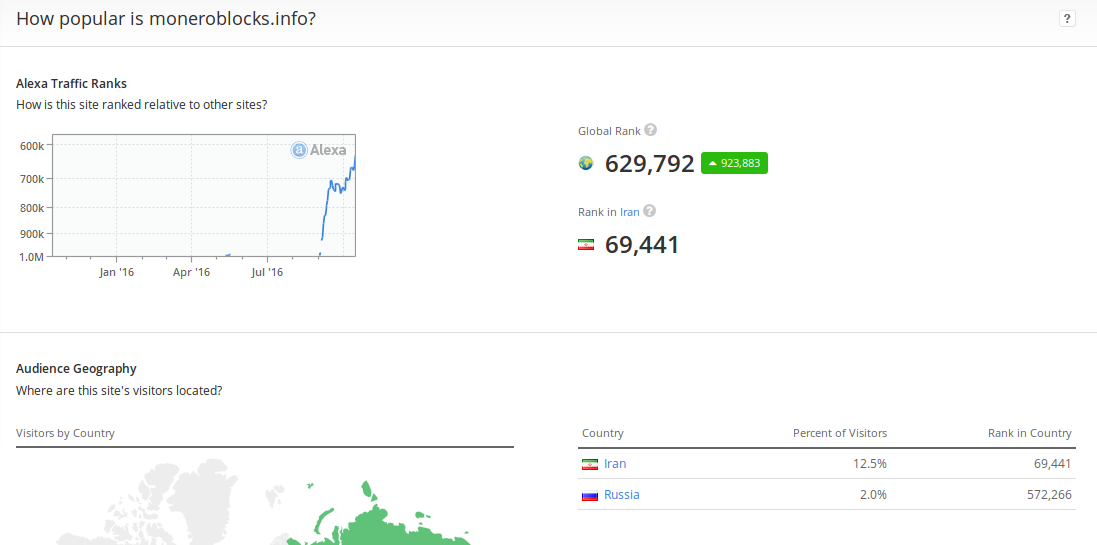Click the visitors by country world map

(264, 500)
